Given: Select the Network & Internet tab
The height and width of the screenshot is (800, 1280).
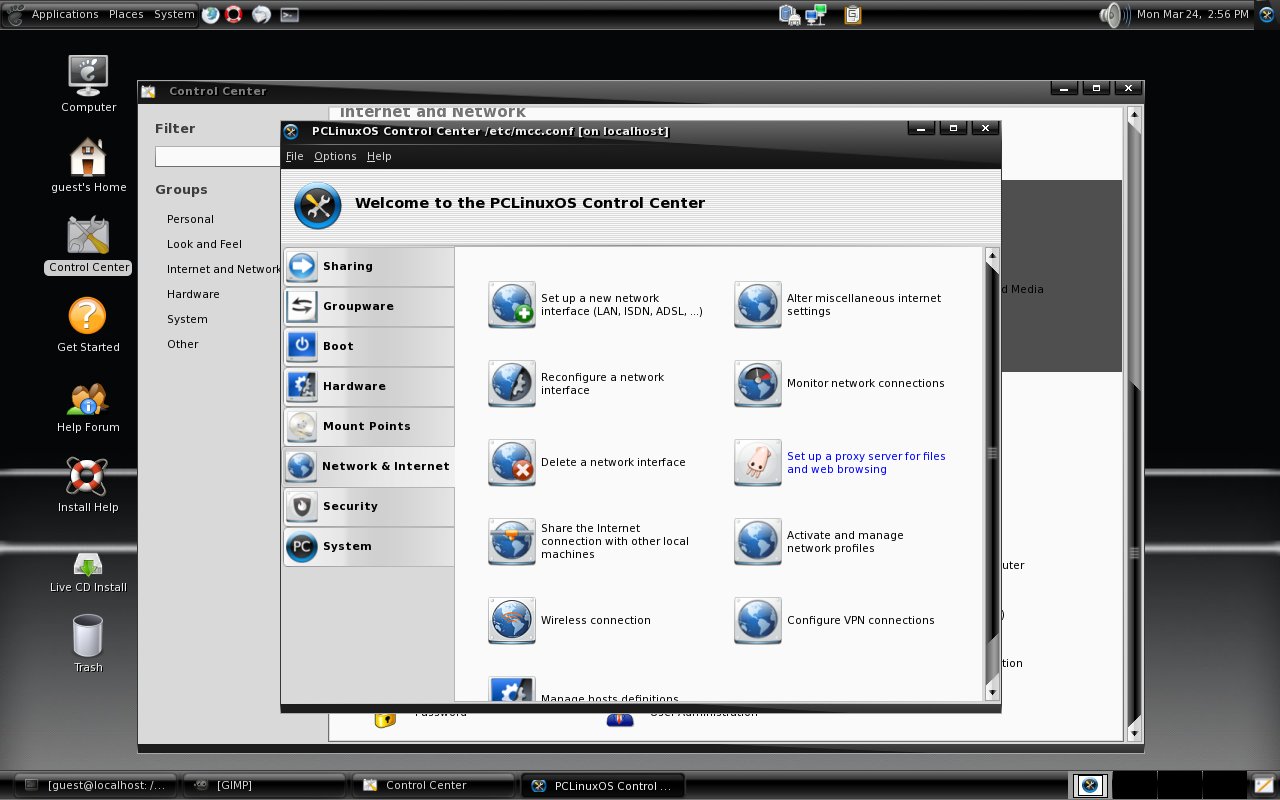Looking at the screenshot, I should coord(369,467).
